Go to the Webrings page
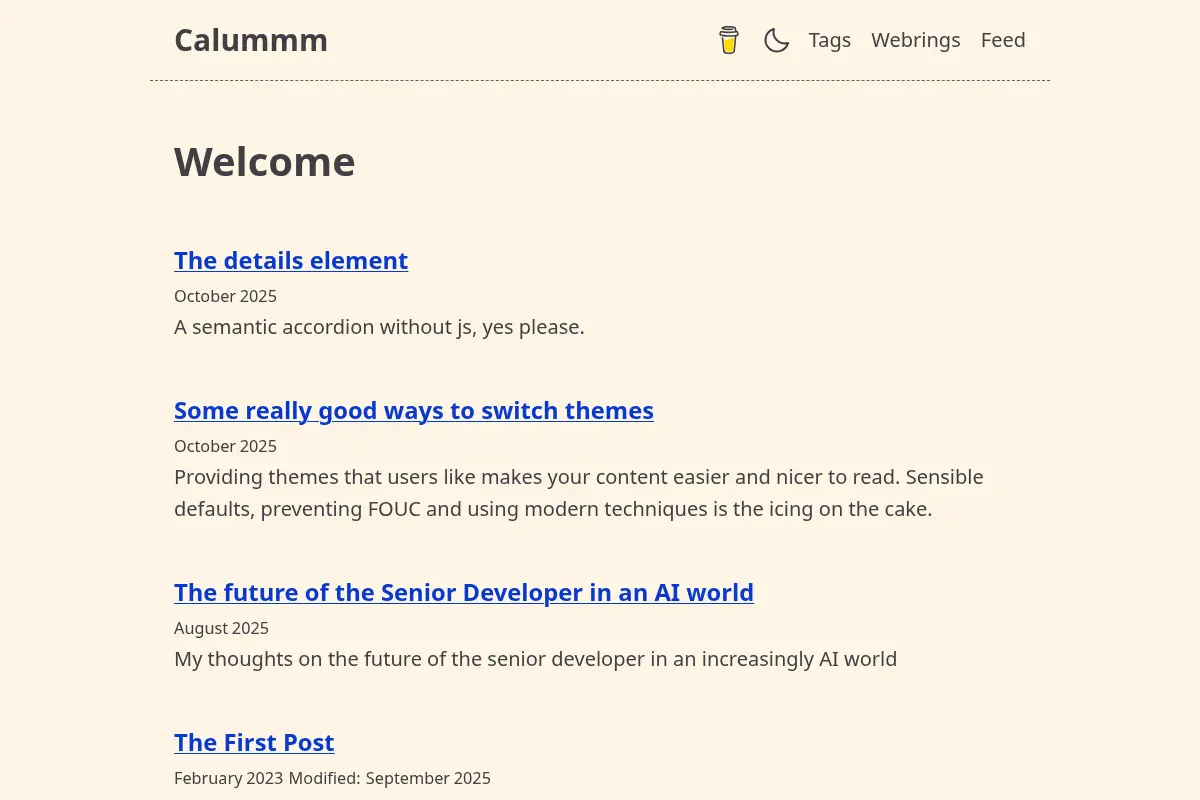 click(916, 40)
